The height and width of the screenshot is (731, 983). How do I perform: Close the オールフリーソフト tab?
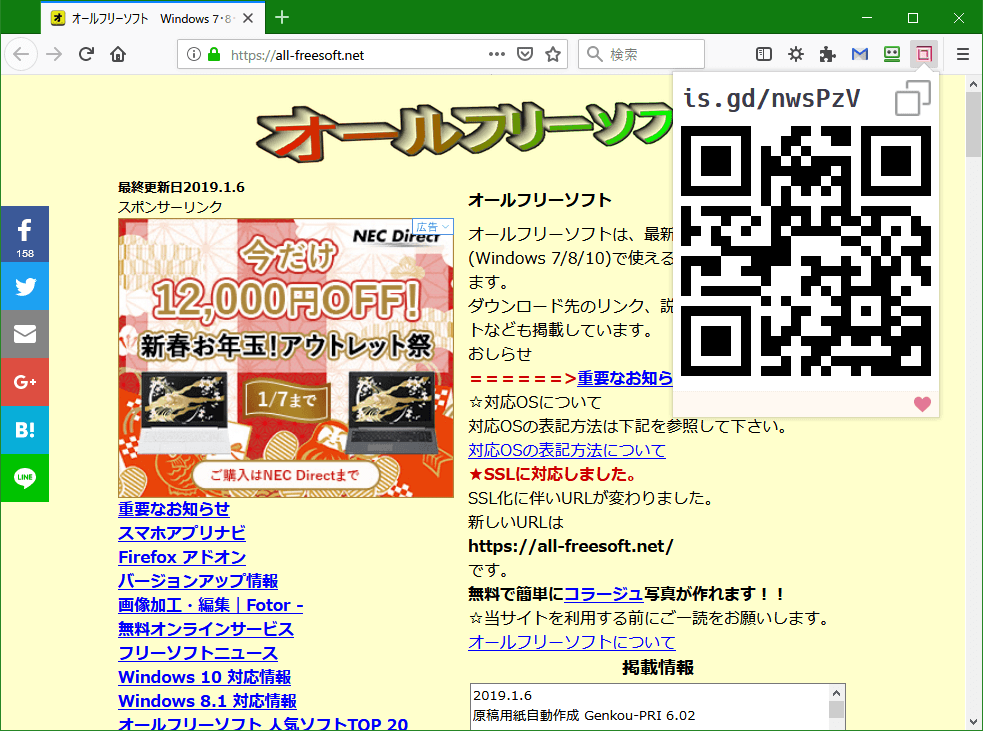(x=248, y=18)
